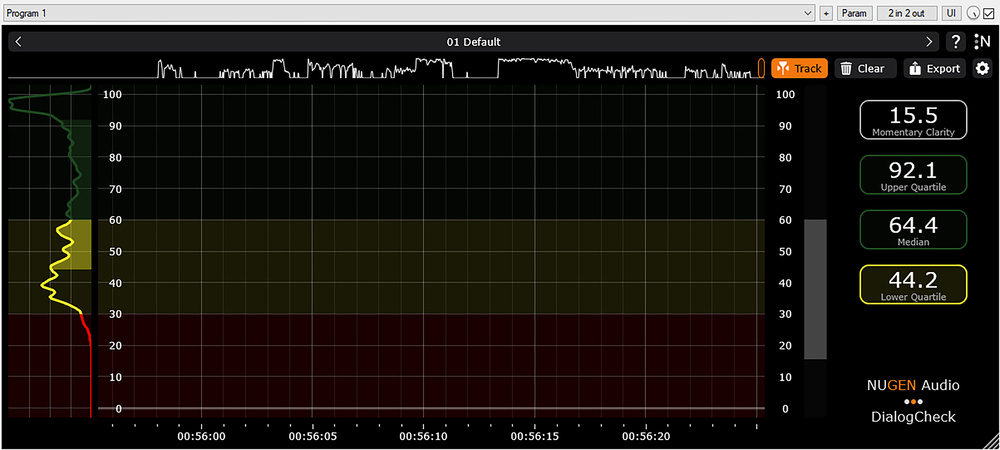Click the Clear button
Viewport: 1000px width, 450px height.
[862, 69]
